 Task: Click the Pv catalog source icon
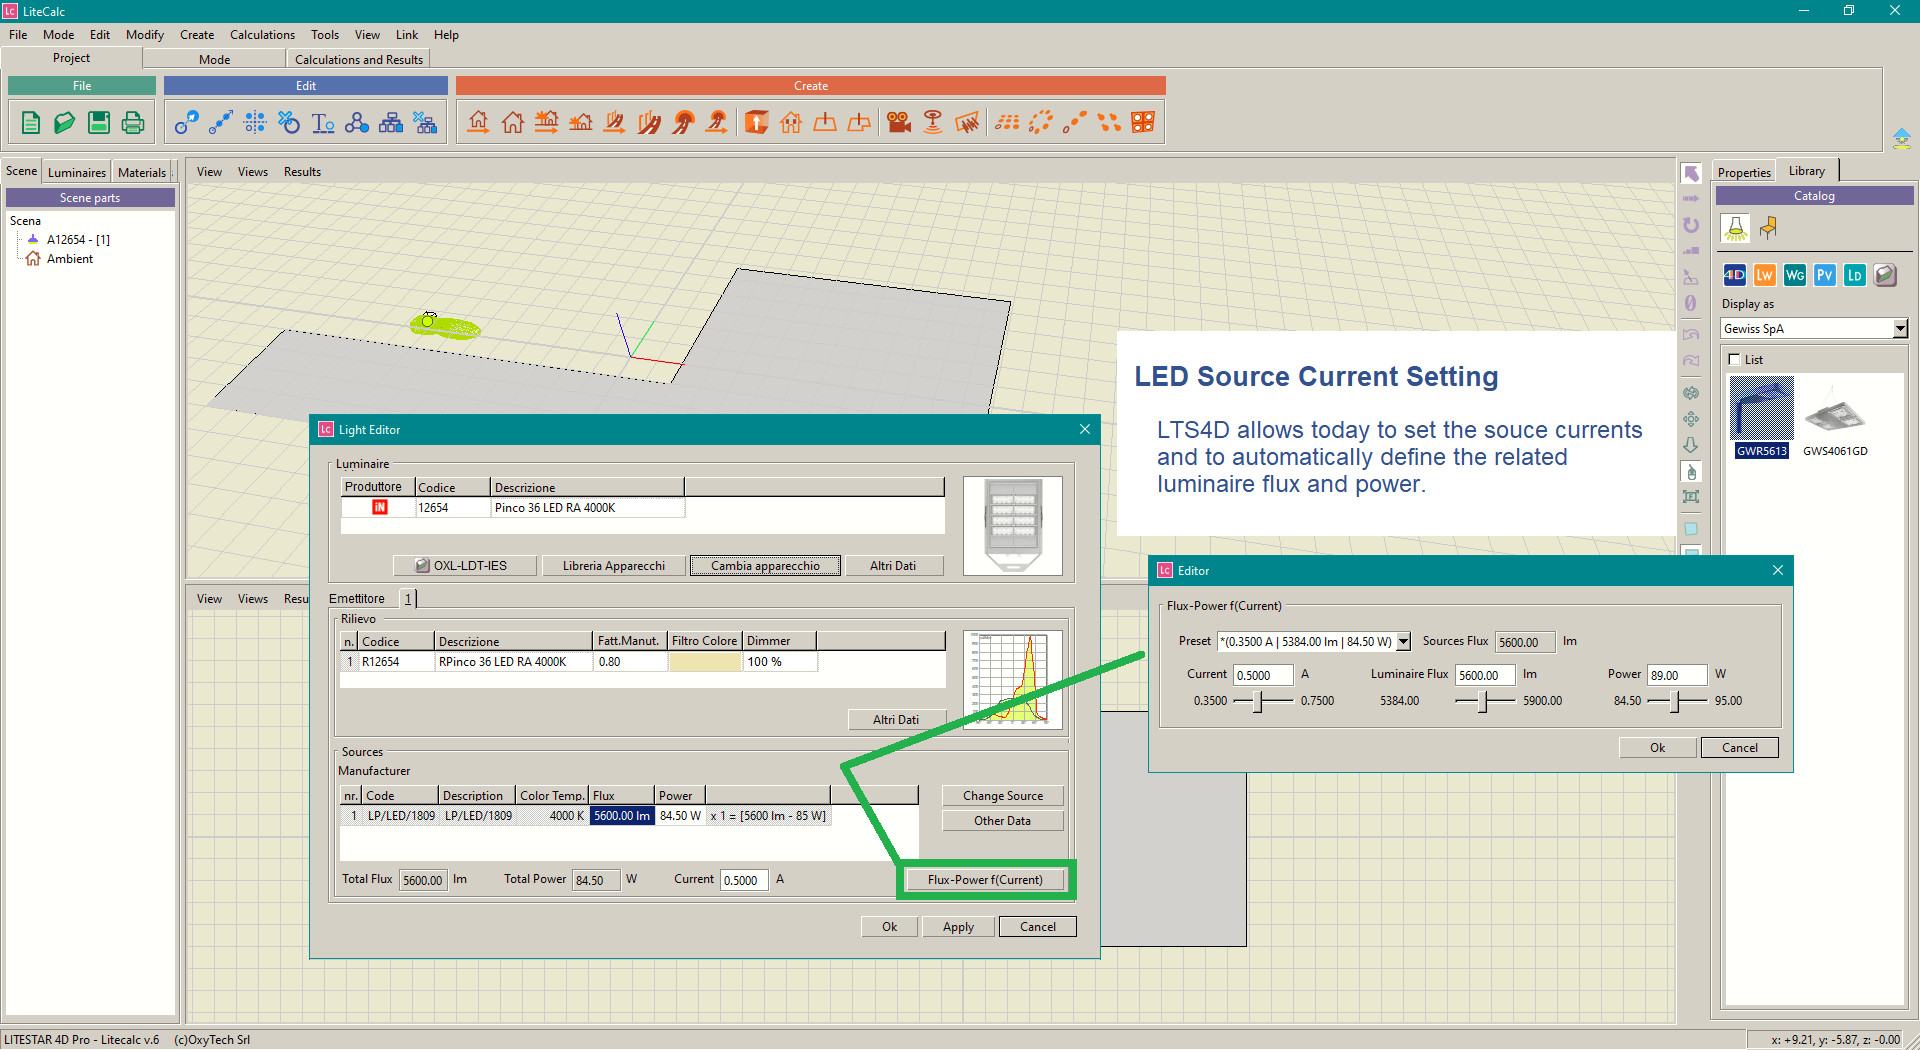[1824, 275]
